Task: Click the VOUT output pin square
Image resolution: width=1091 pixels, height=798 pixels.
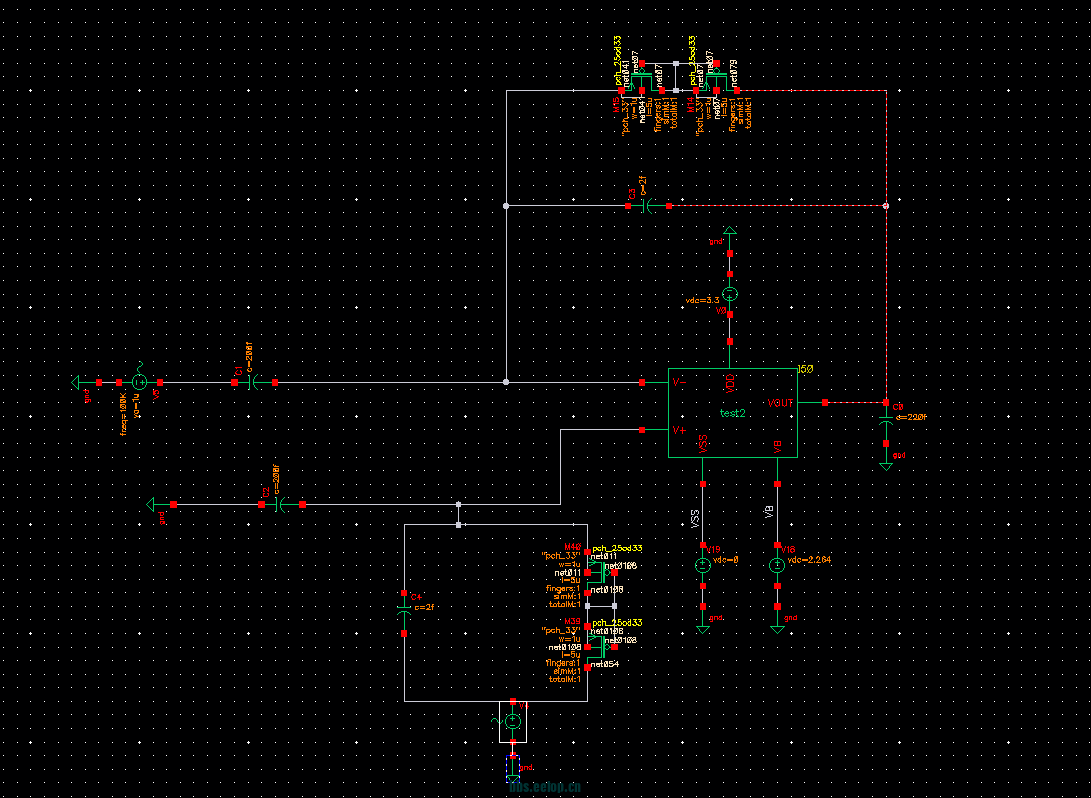Action: pyautogui.click(x=825, y=402)
